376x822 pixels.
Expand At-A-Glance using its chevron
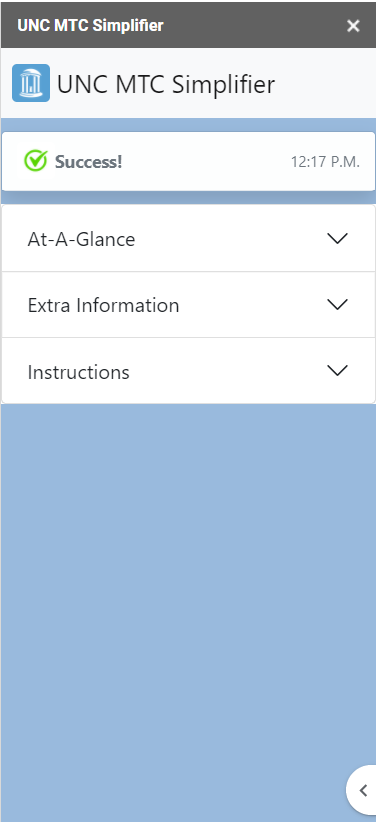coord(337,239)
